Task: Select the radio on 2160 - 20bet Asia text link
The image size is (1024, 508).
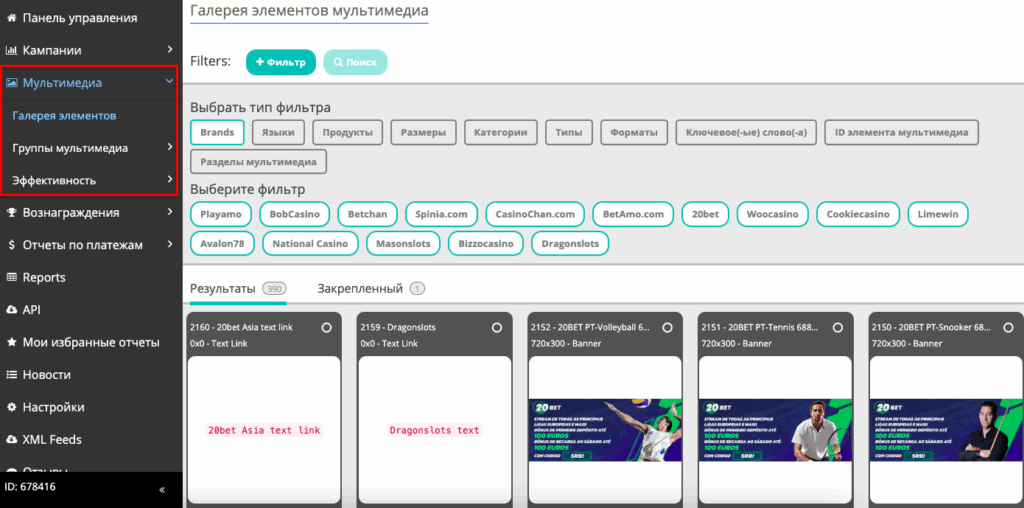Action: point(327,328)
